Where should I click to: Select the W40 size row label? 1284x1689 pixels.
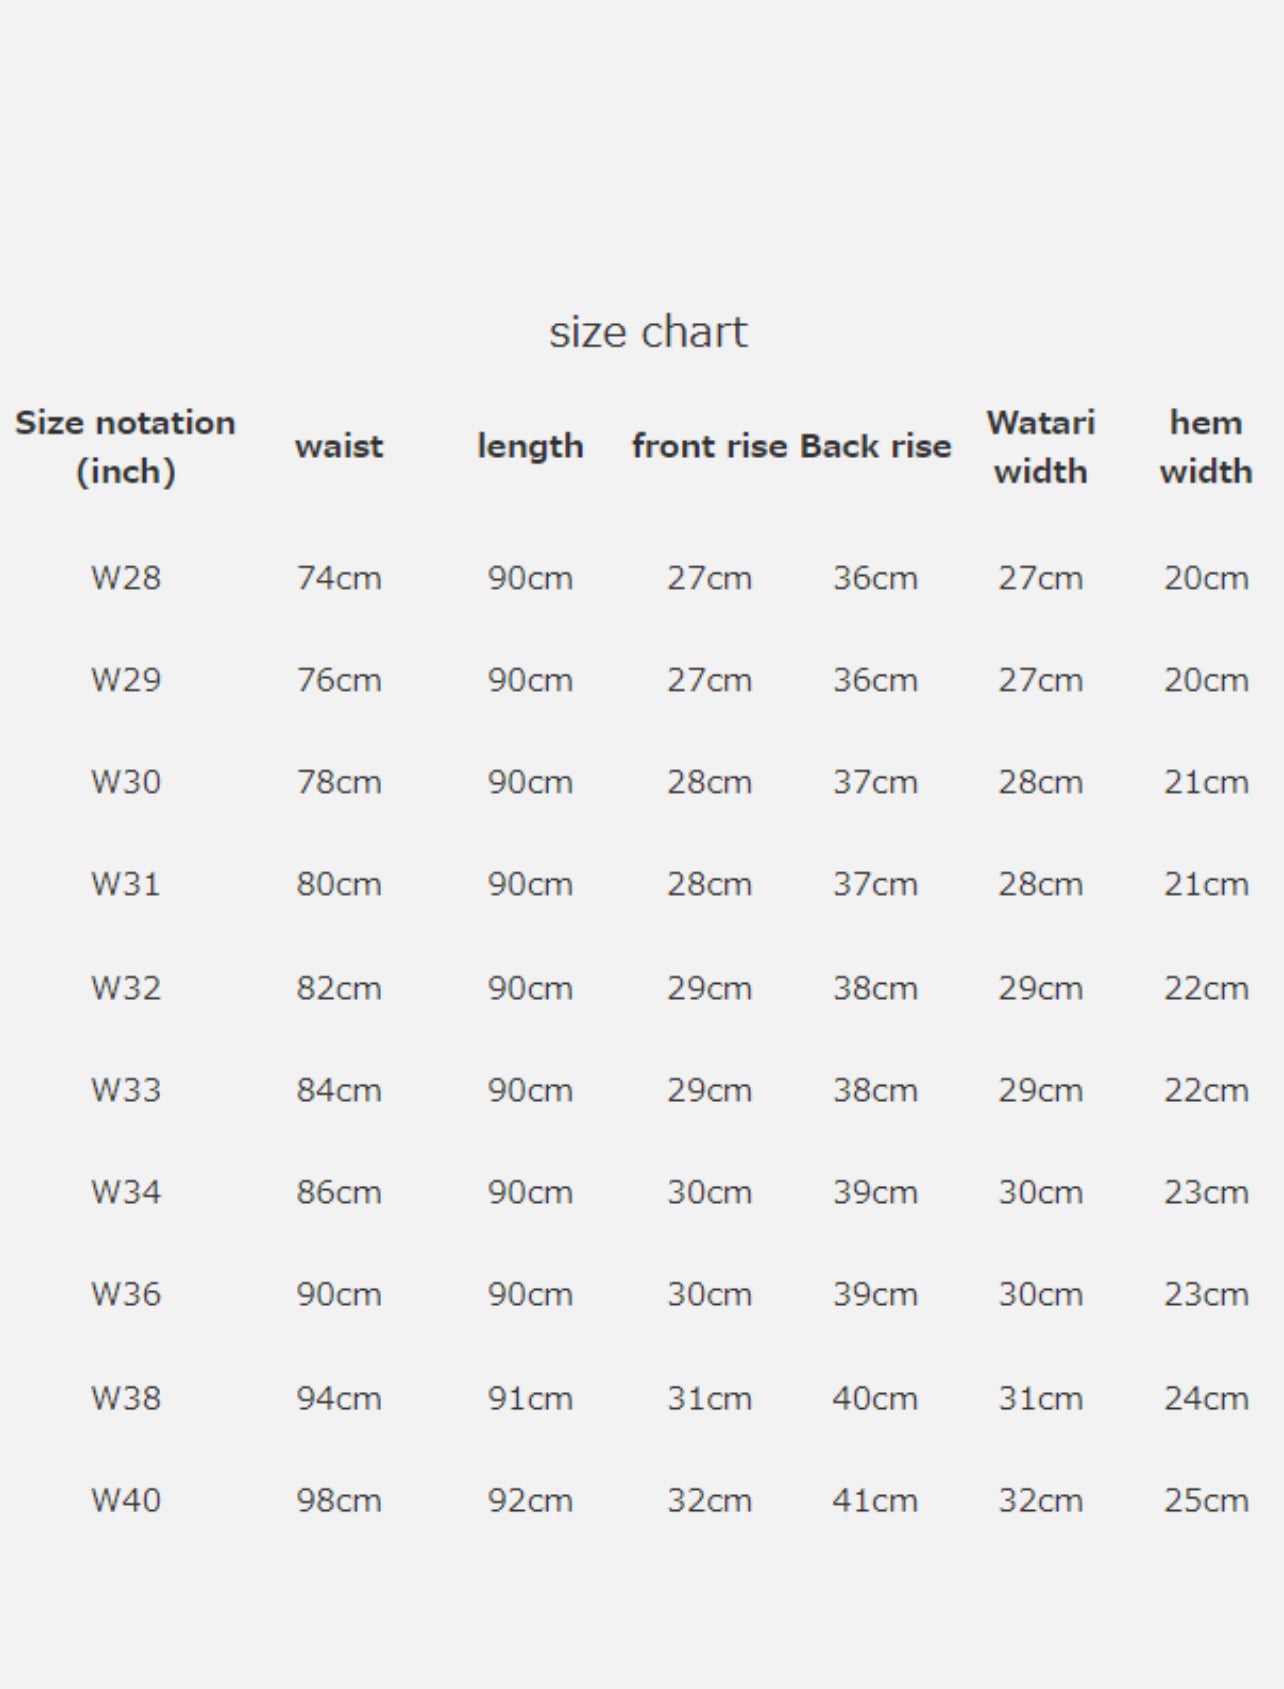click(126, 1500)
